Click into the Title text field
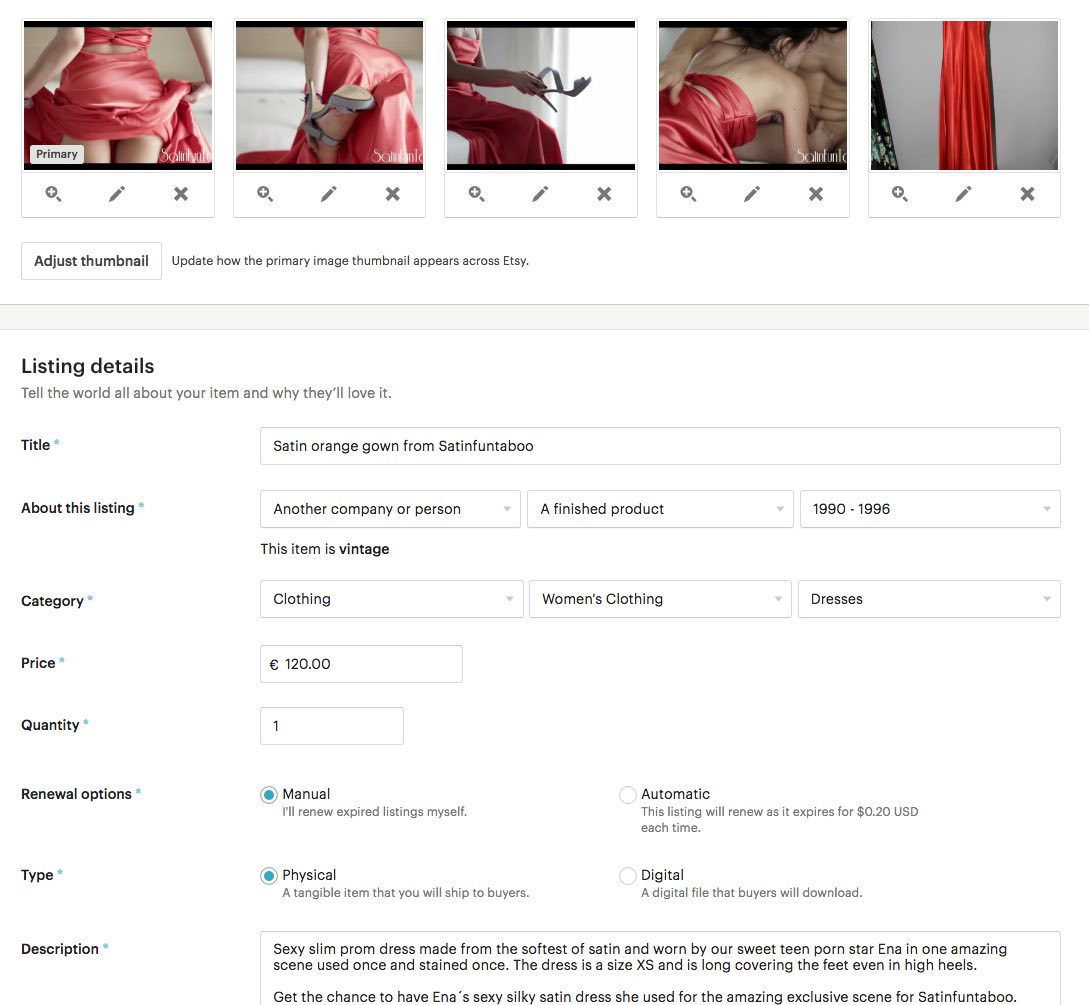This screenshot has height=1005, width=1089. (x=660, y=446)
